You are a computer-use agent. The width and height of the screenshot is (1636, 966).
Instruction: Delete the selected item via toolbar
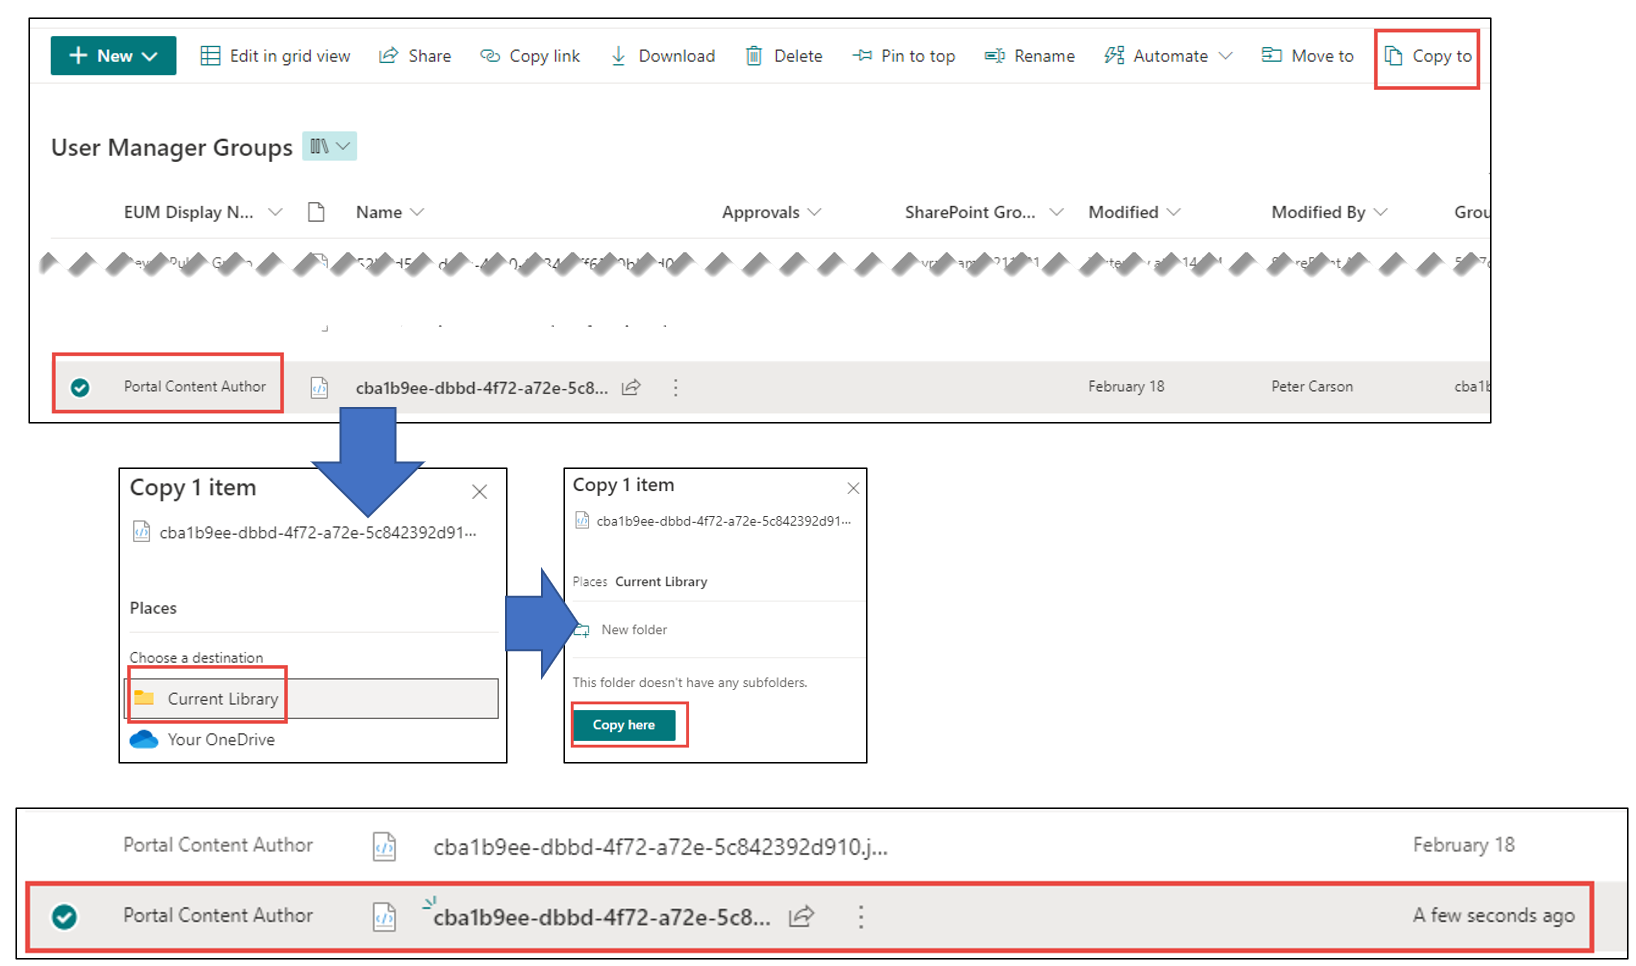click(784, 56)
